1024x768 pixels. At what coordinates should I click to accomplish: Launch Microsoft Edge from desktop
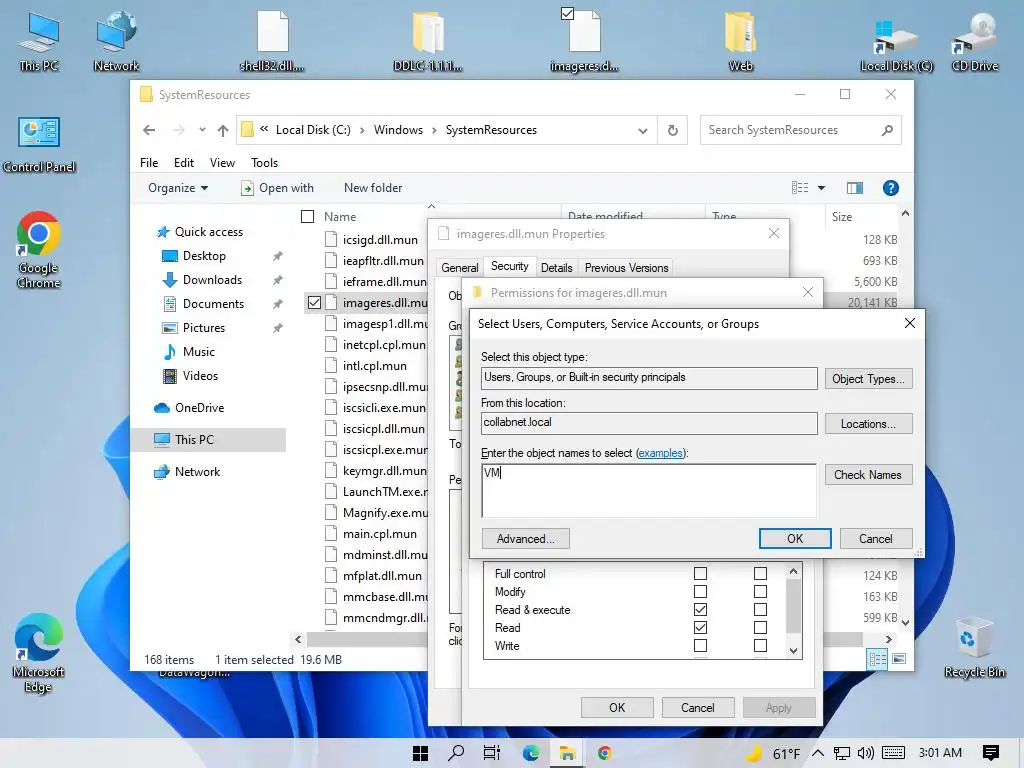39,653
